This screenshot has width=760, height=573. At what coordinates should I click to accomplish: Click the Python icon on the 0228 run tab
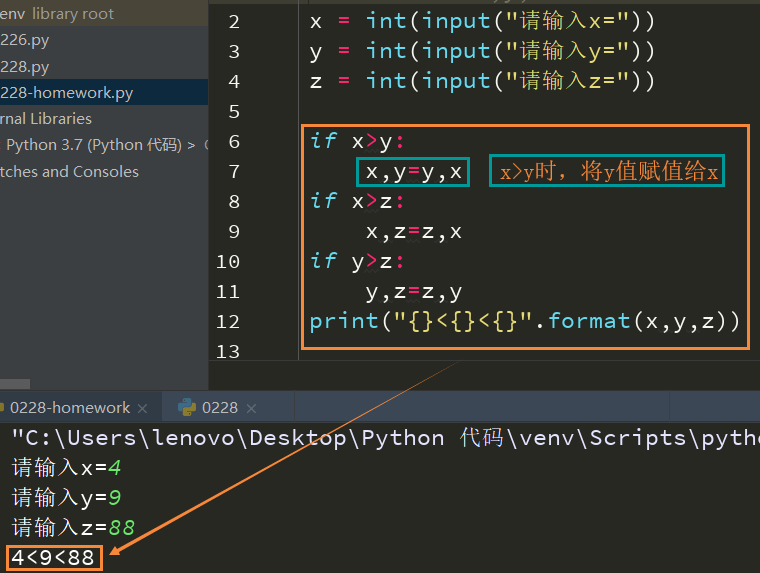coord(186,407)
